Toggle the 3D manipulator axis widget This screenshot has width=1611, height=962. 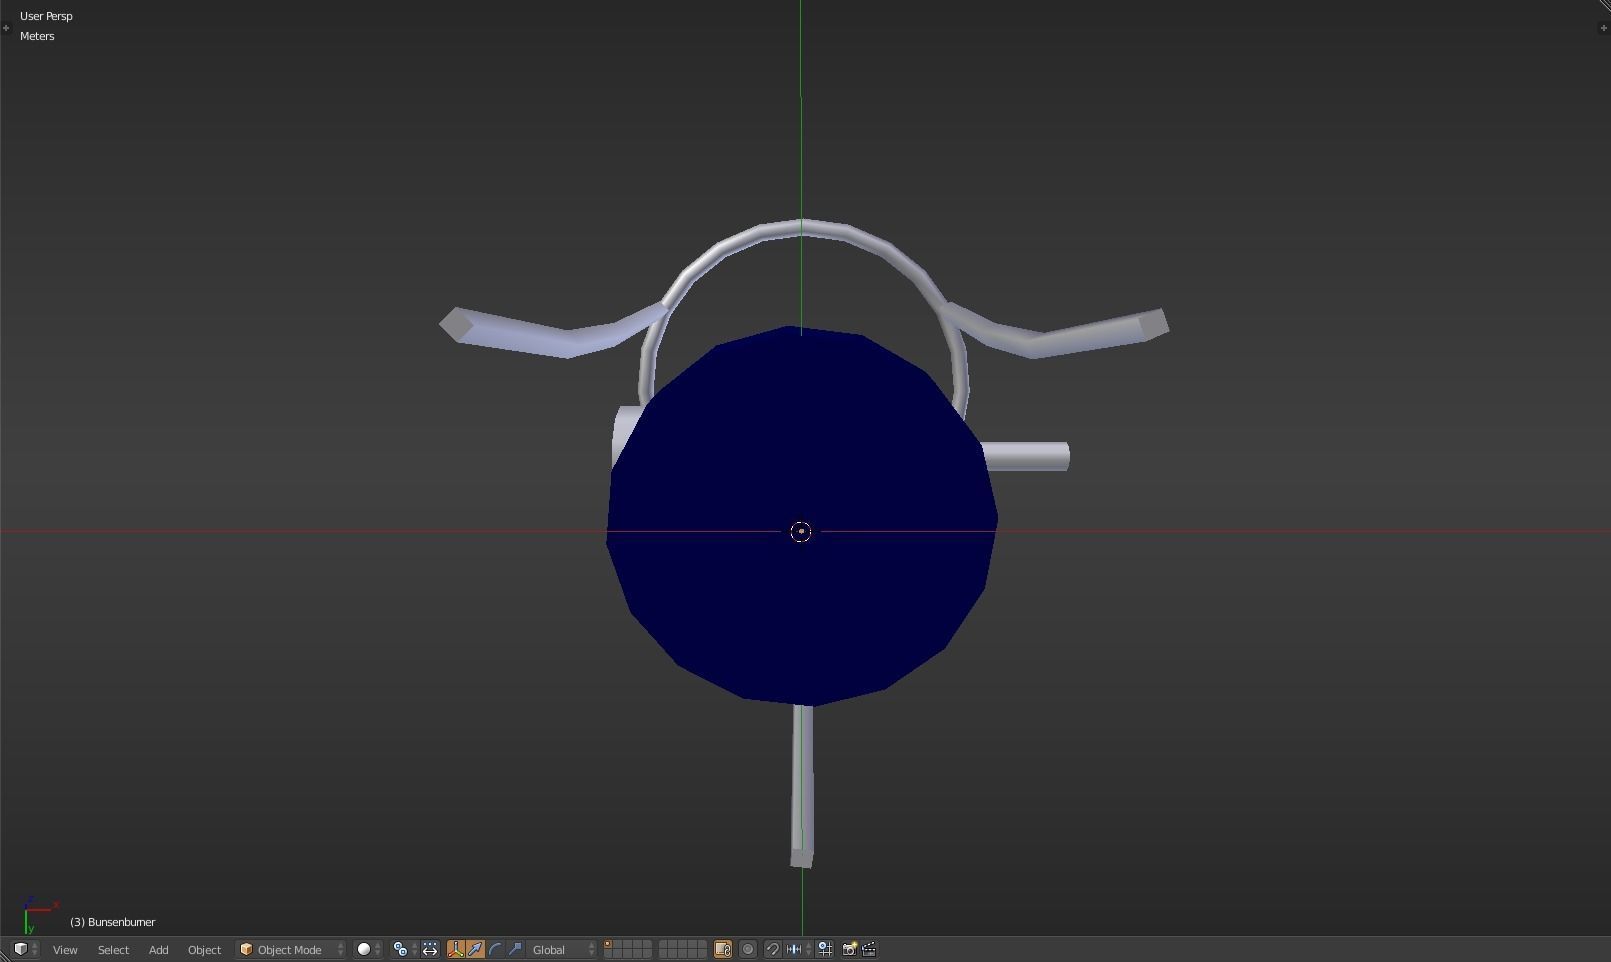pos(456,950)
